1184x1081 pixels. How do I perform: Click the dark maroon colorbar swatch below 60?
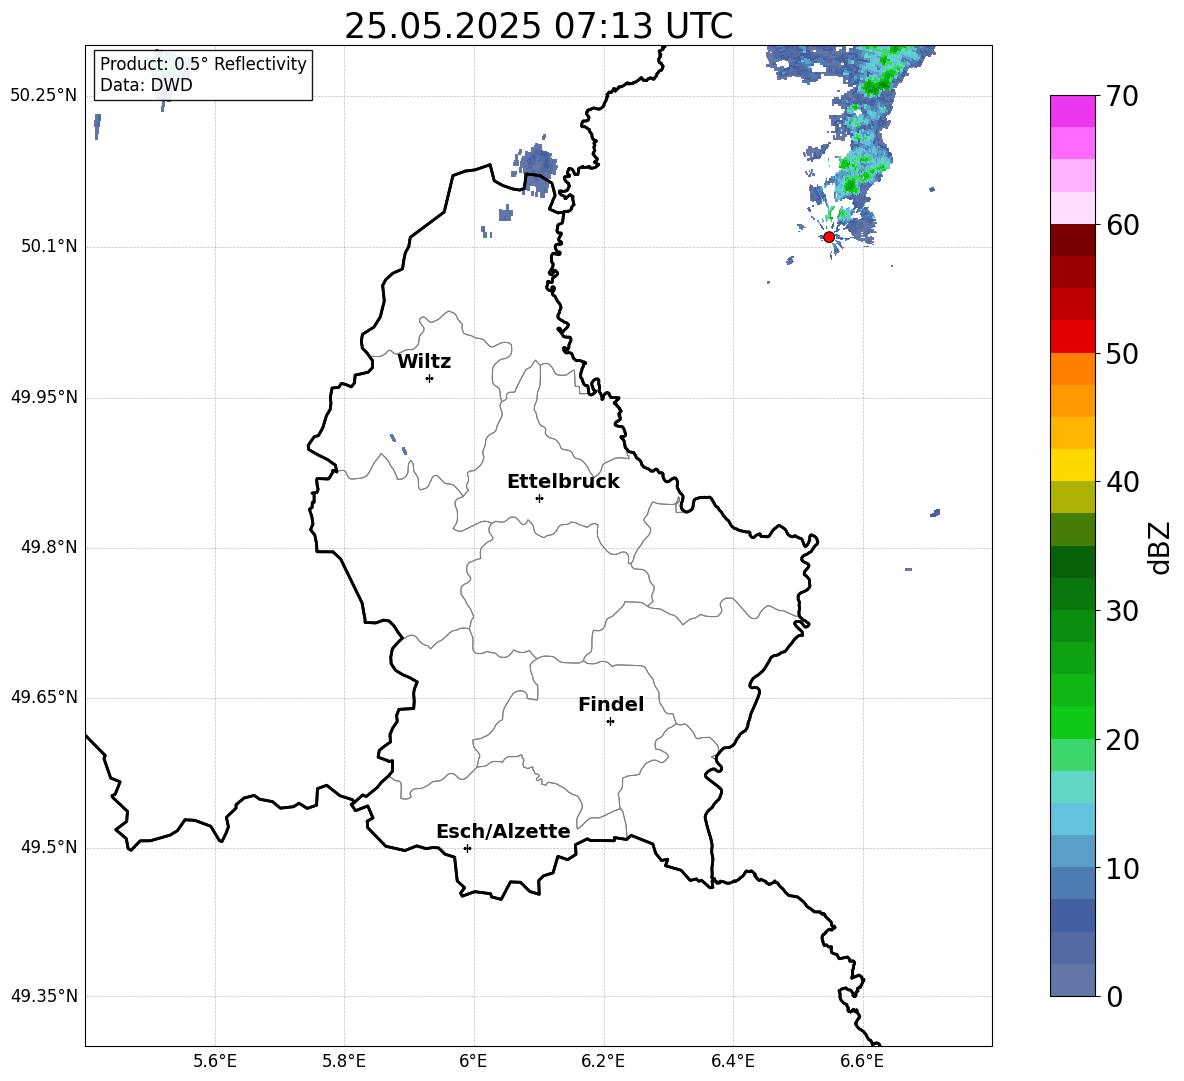pos(1073,240)
